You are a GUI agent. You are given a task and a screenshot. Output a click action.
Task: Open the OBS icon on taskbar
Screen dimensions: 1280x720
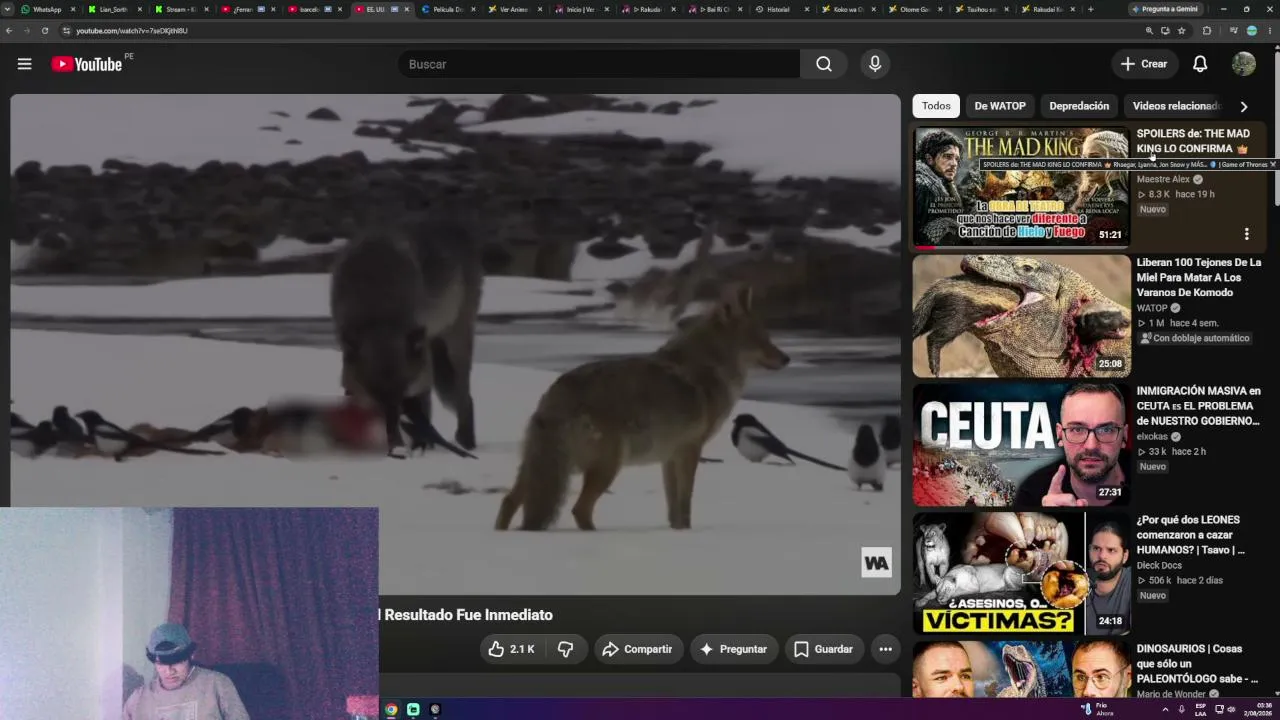coord(435,709)
